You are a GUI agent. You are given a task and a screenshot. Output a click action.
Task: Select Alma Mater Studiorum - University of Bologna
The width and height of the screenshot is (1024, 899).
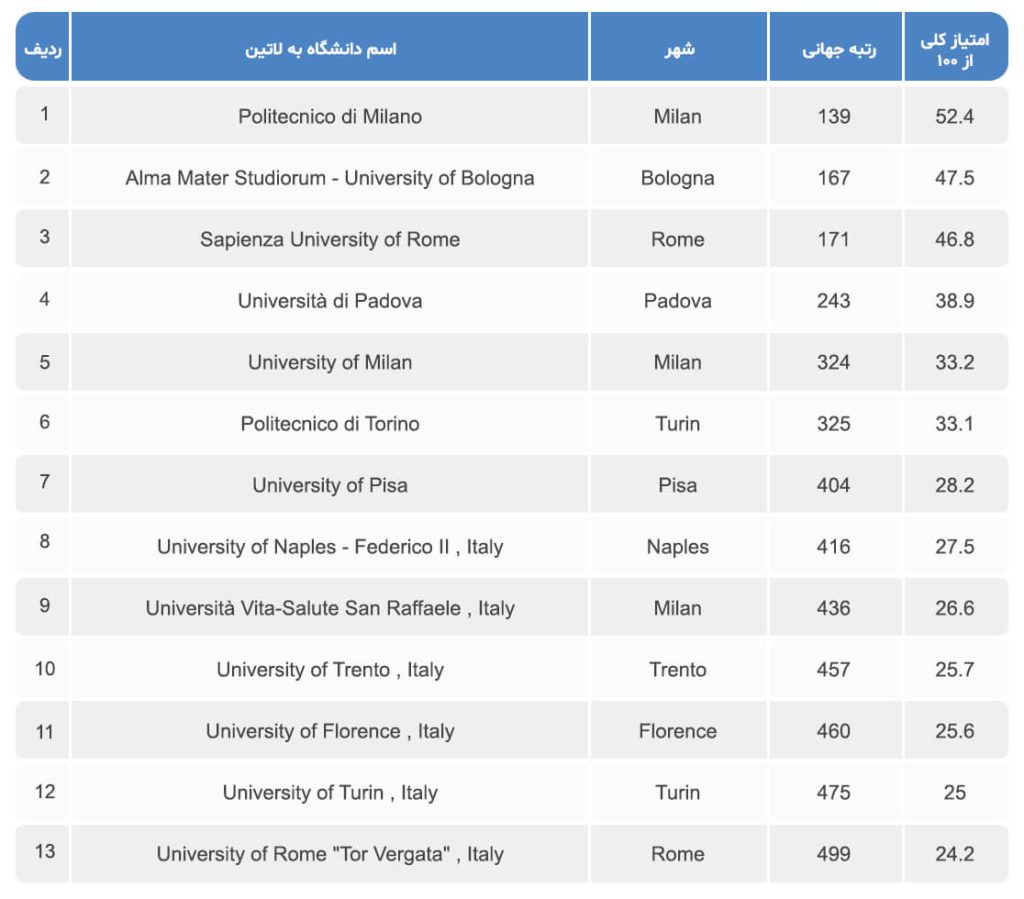(x=330, y=178)
